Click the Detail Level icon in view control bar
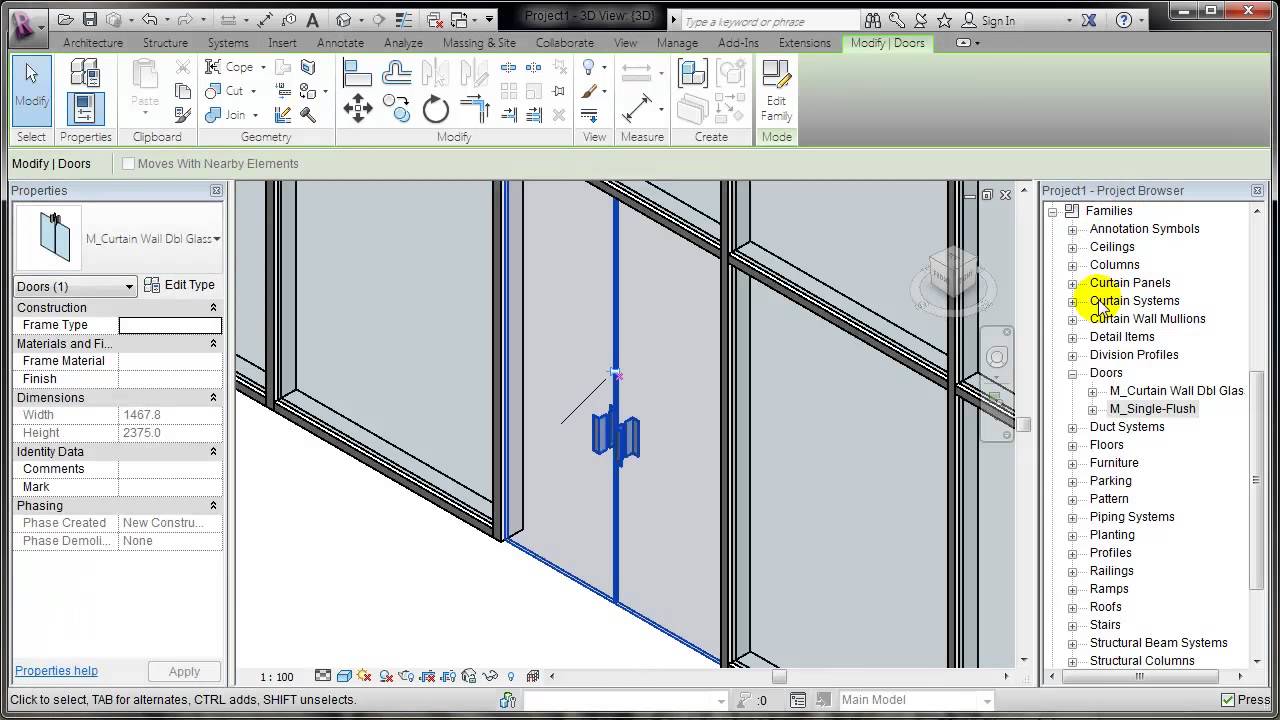 click(323, 676)
